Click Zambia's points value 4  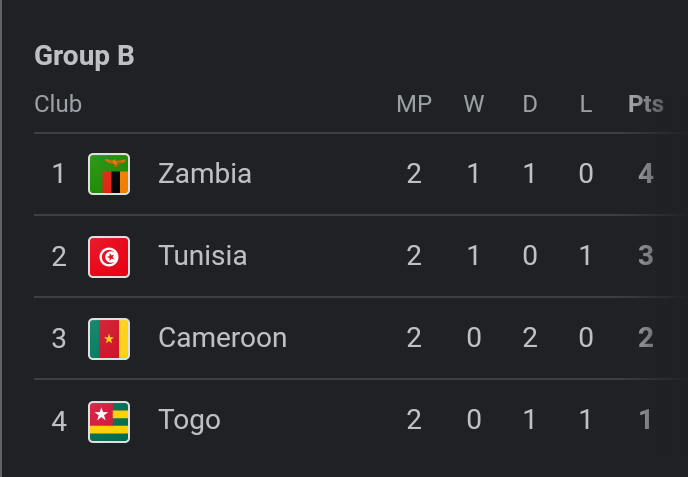point(646,174)
